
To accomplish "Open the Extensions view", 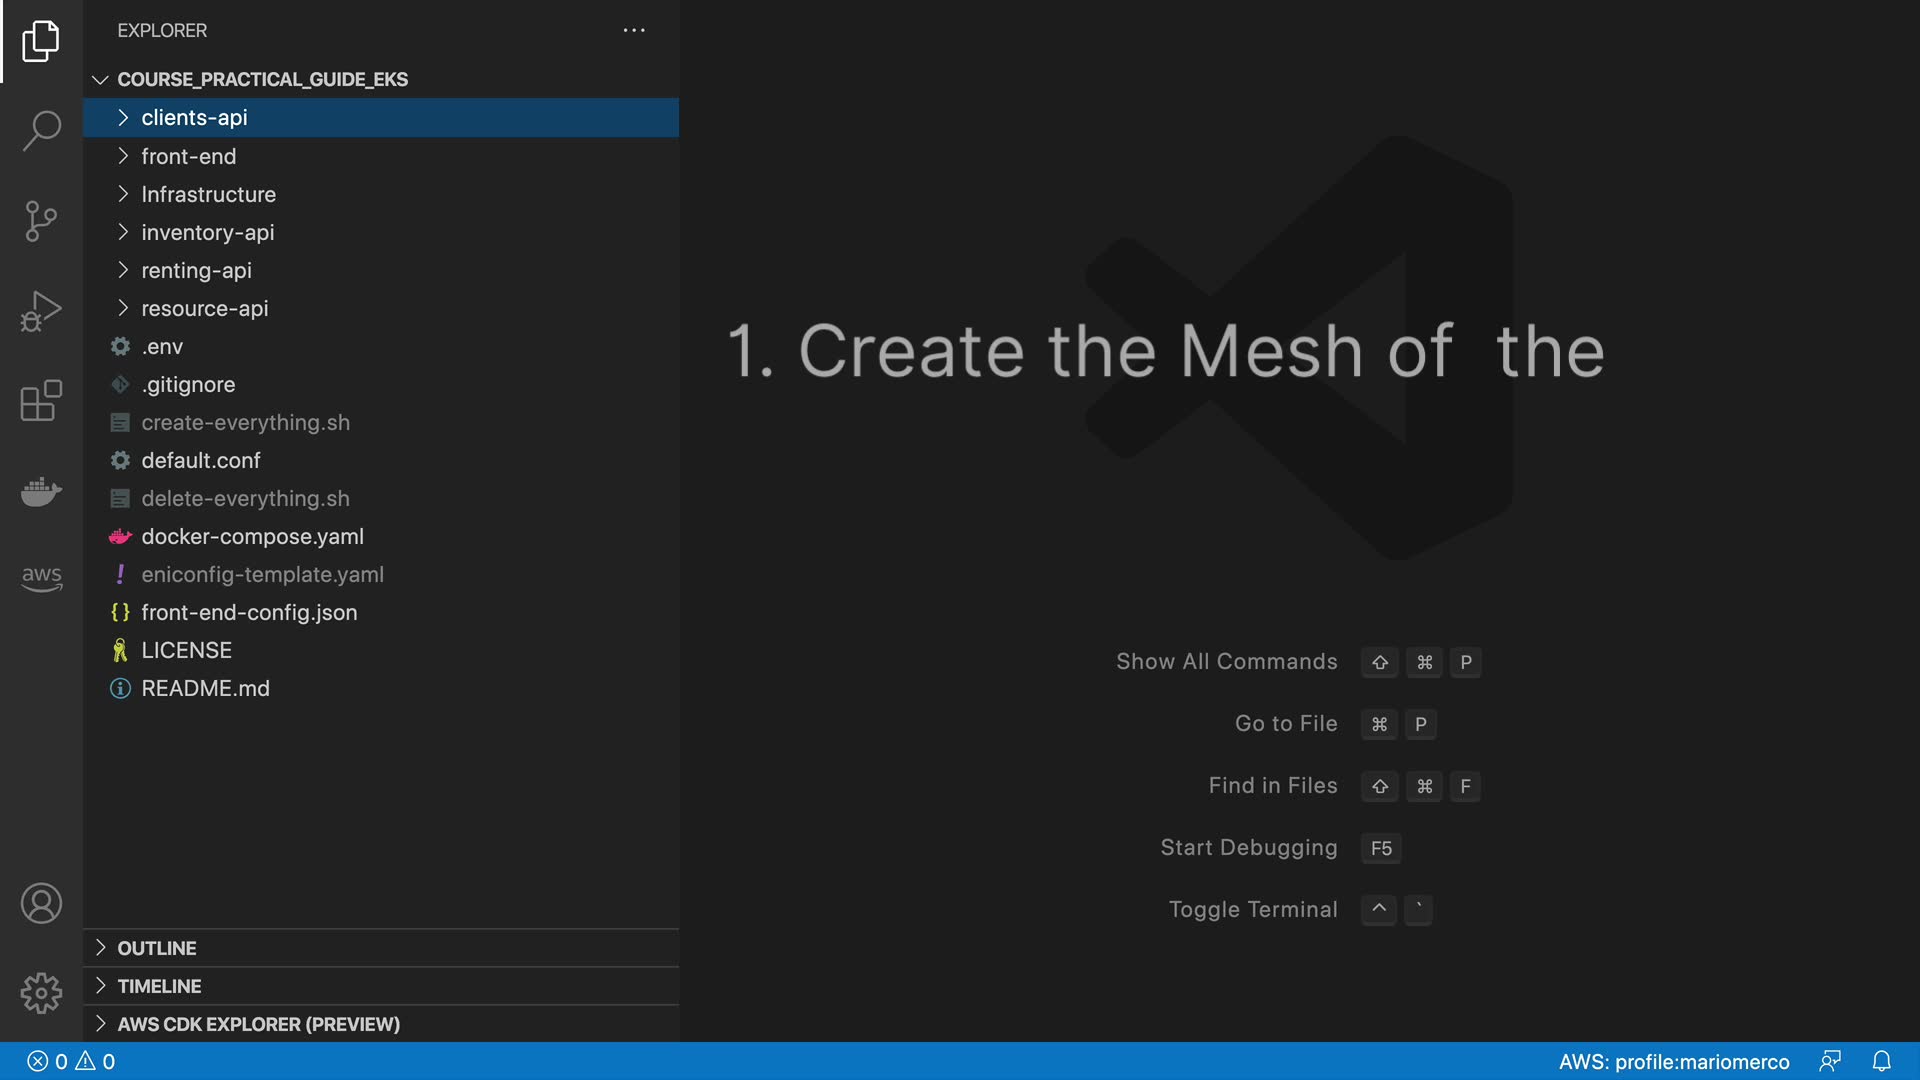I will coord(41,401).
